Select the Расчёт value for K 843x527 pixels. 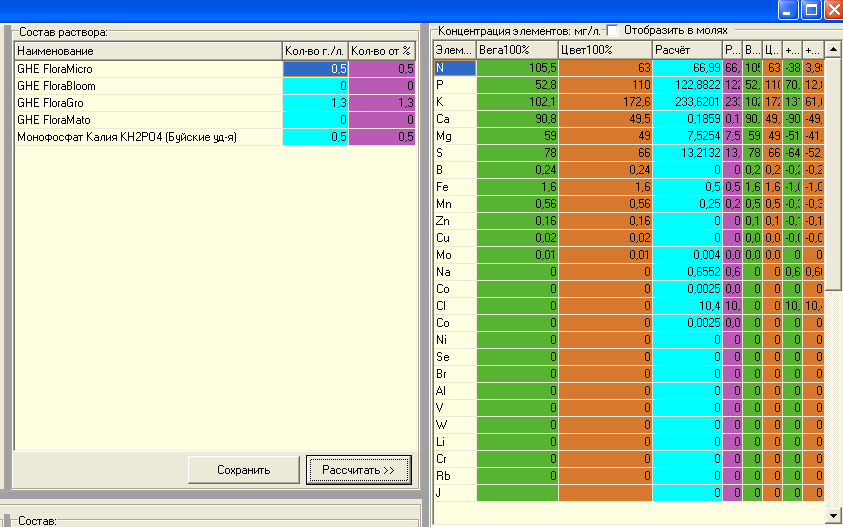pos(688,102)
